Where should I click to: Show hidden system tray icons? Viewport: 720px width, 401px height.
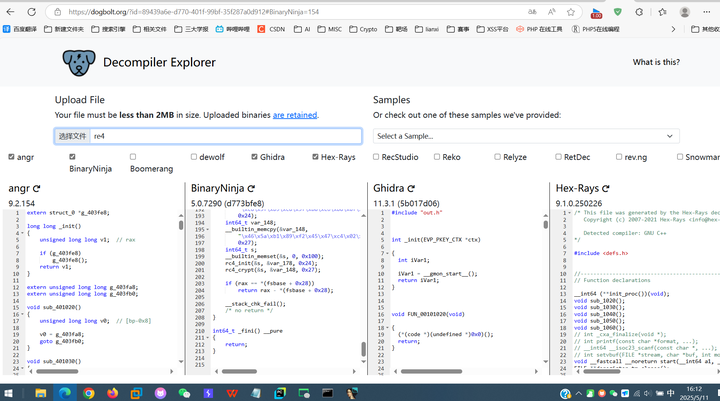(x=578, y=393)
